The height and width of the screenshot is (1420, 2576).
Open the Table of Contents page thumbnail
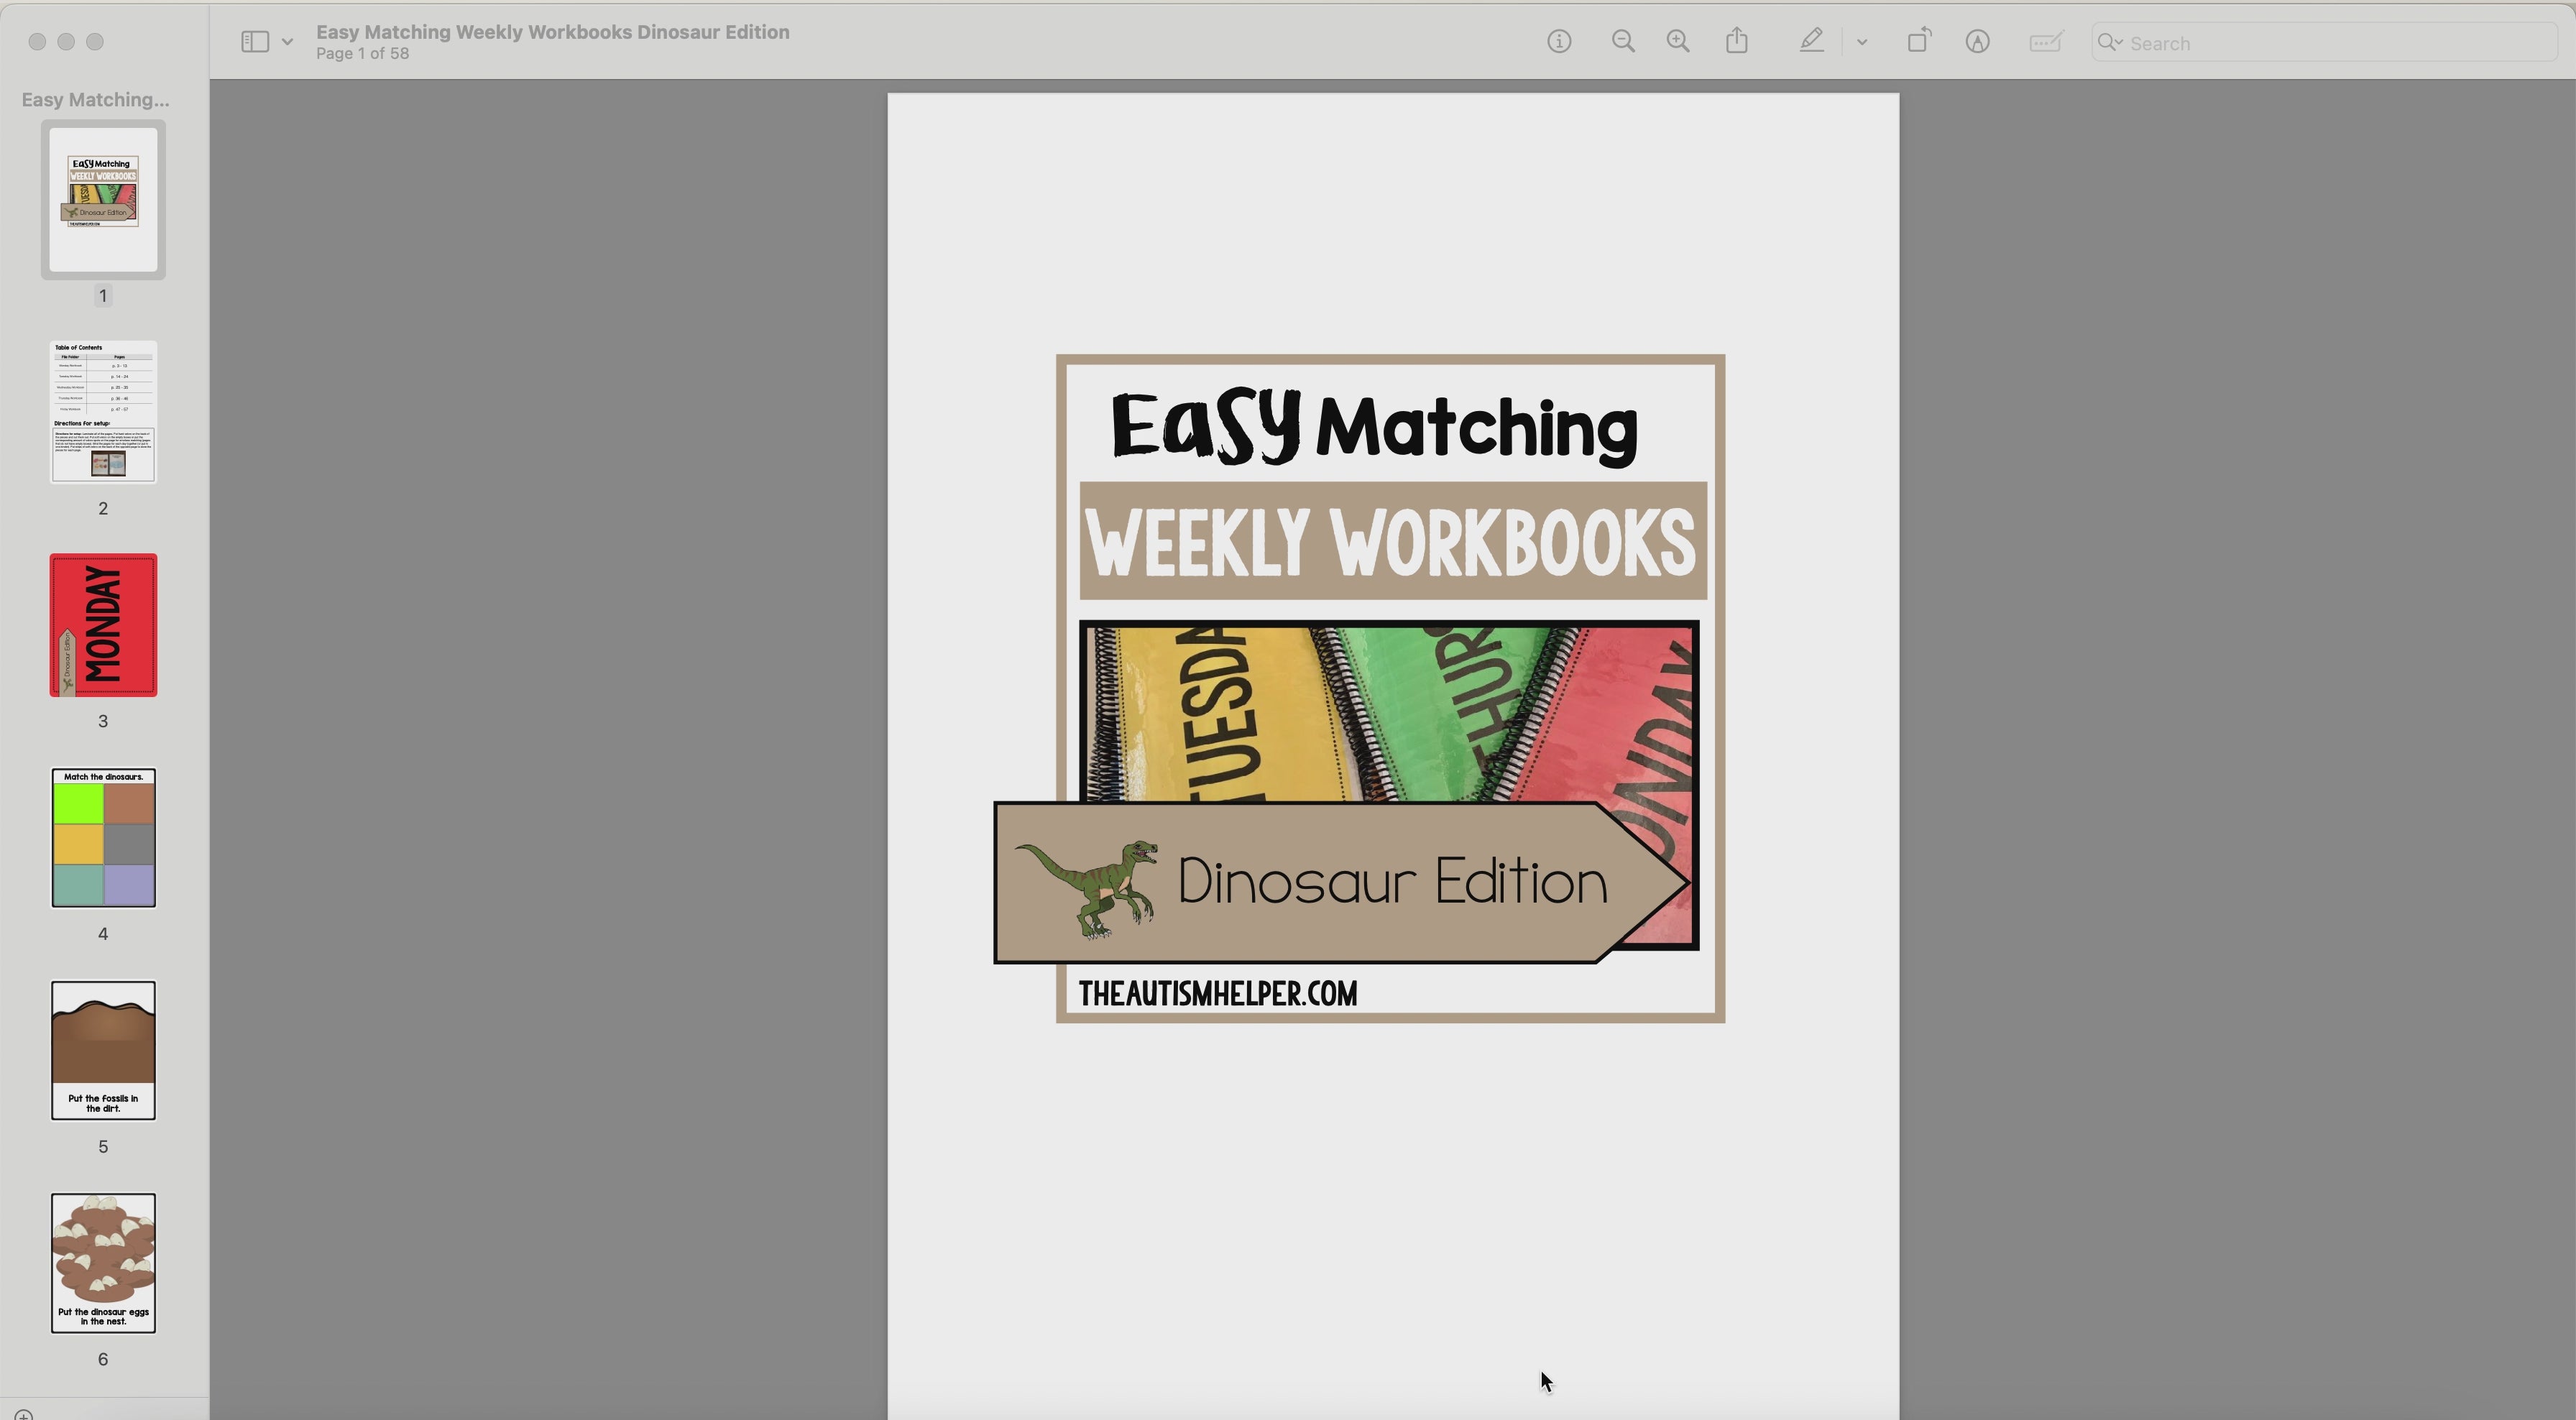pyautogui.click(x=102, y=412)
